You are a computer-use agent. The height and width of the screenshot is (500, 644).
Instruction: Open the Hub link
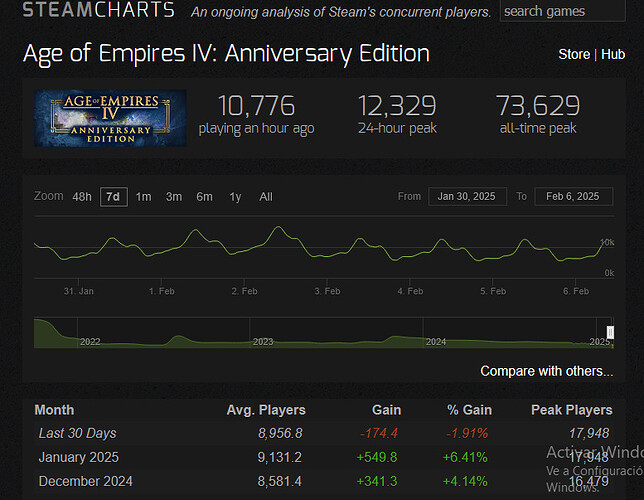point(613,54)
